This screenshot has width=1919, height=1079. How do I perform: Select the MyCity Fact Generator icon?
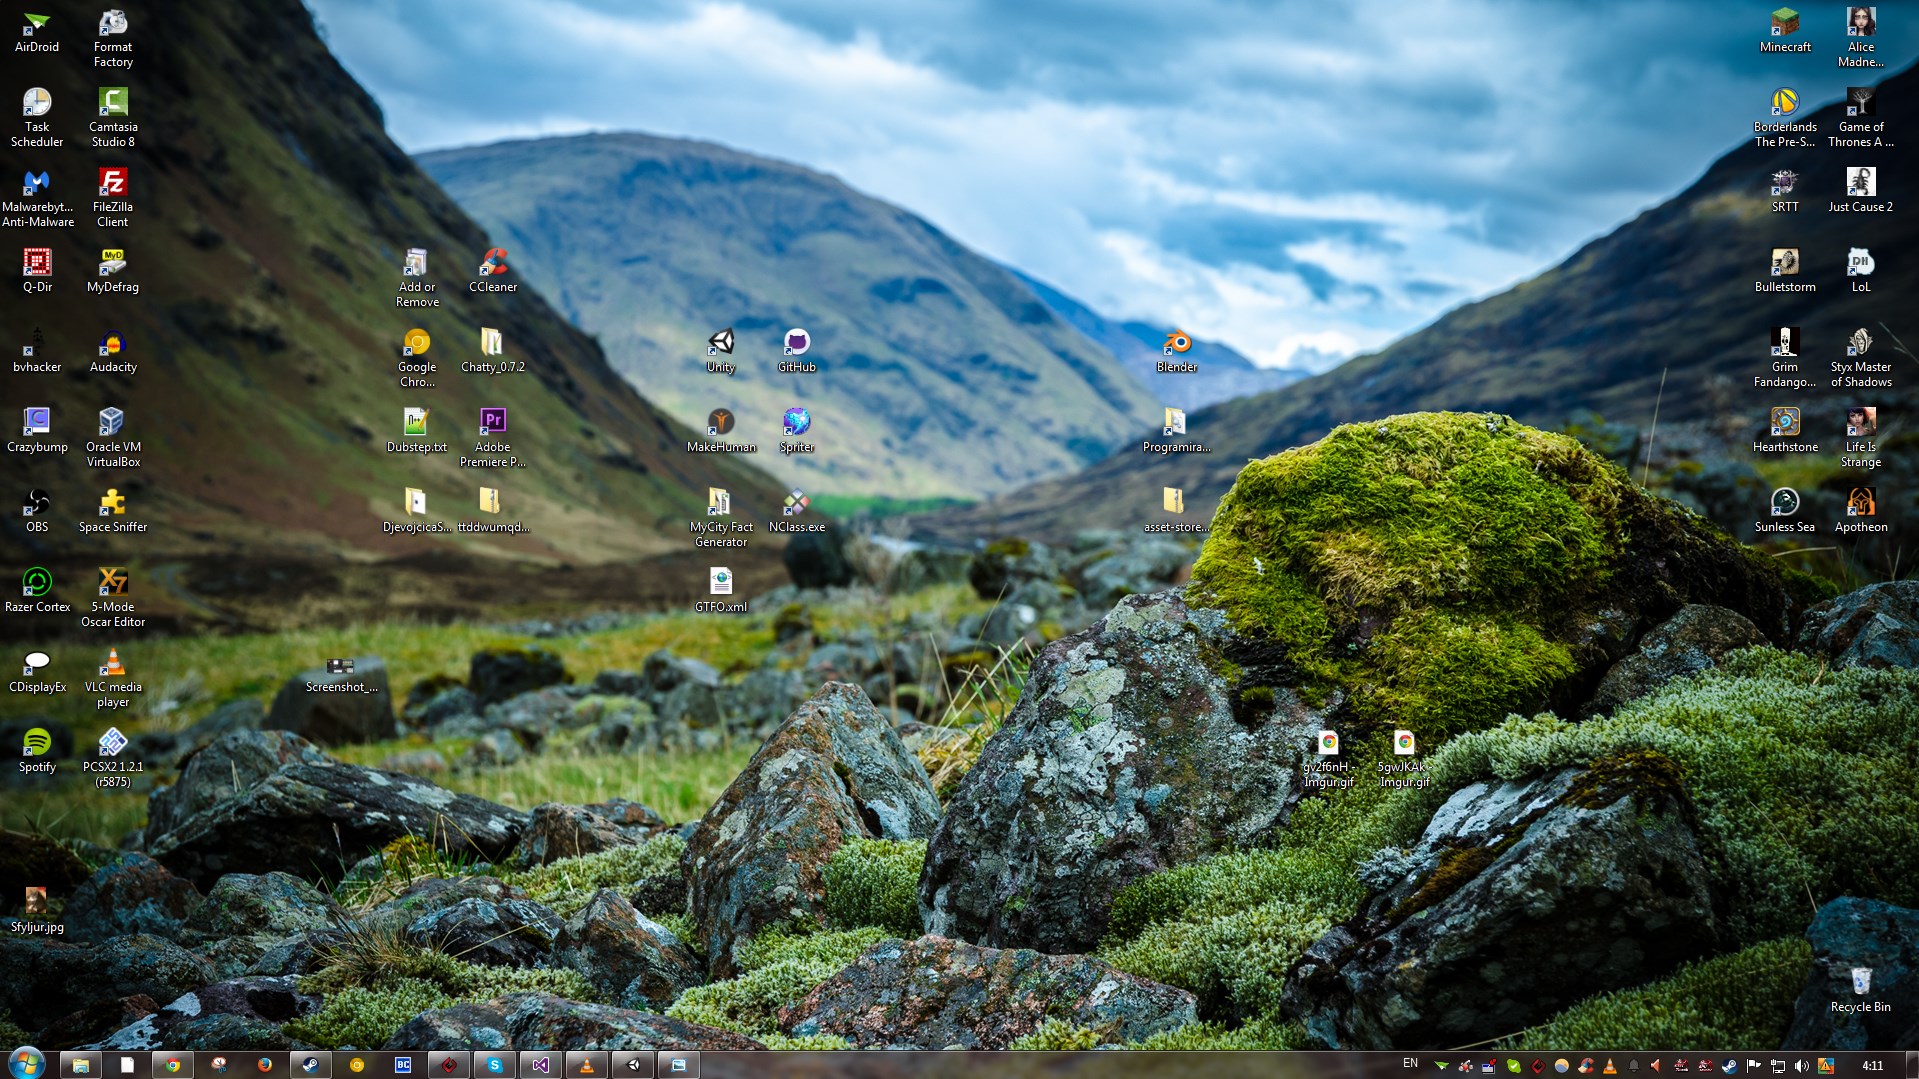point(721,518)
